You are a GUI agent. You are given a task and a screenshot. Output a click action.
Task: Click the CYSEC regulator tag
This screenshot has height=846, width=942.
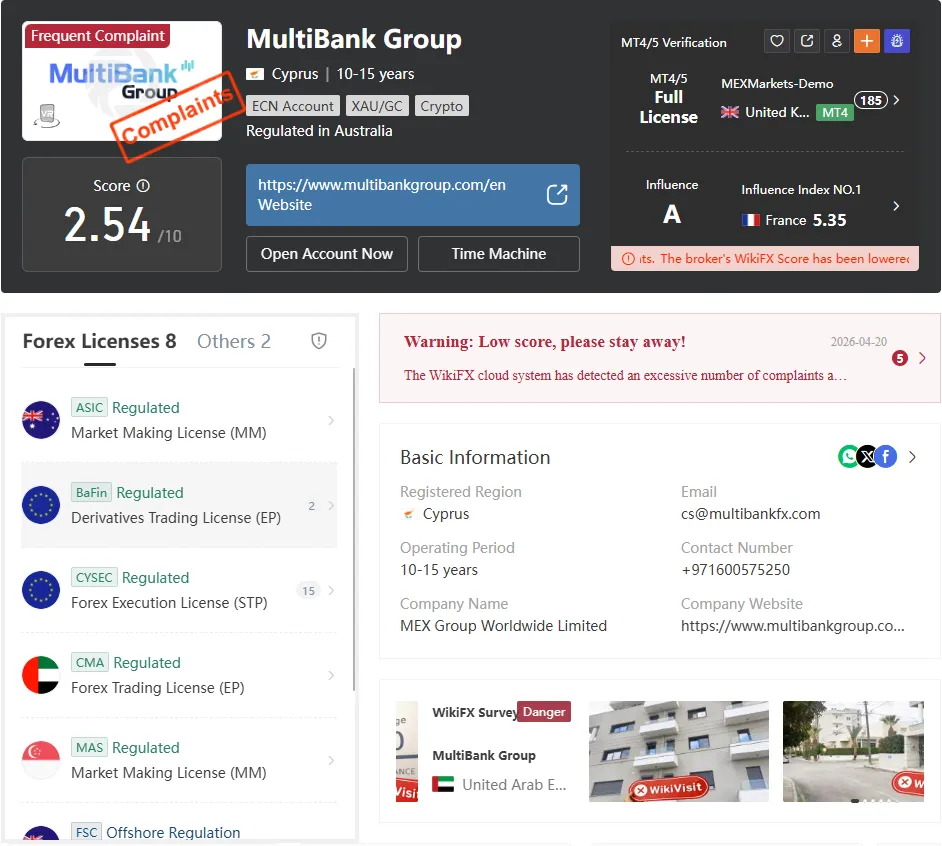click(94, 577)
